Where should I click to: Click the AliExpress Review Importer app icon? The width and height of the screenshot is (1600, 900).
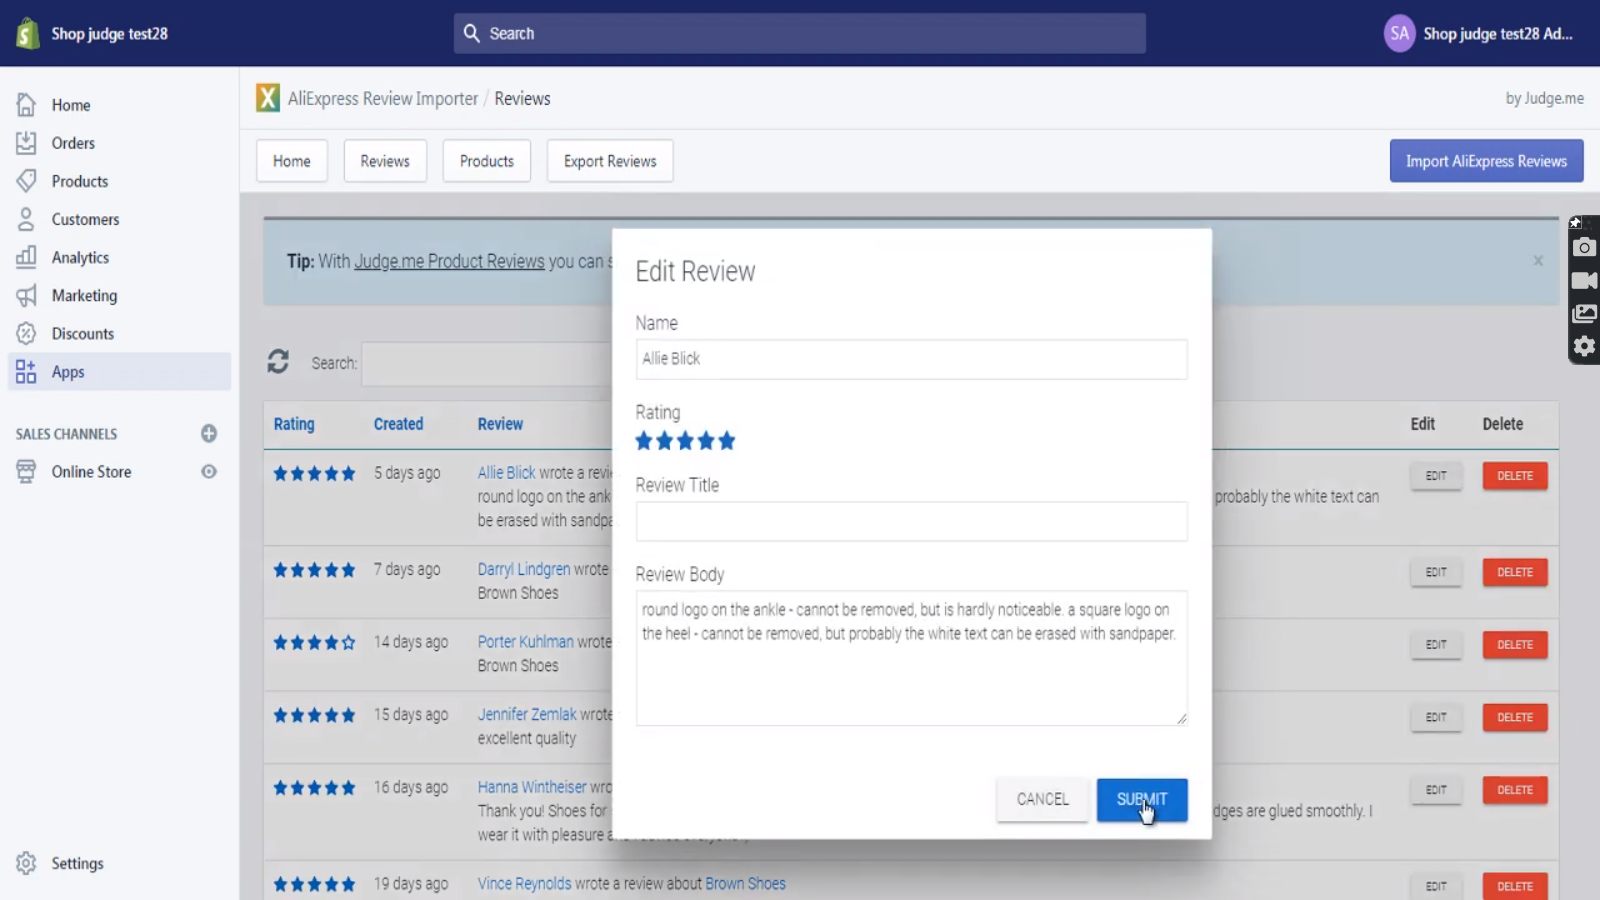[268, 98]
